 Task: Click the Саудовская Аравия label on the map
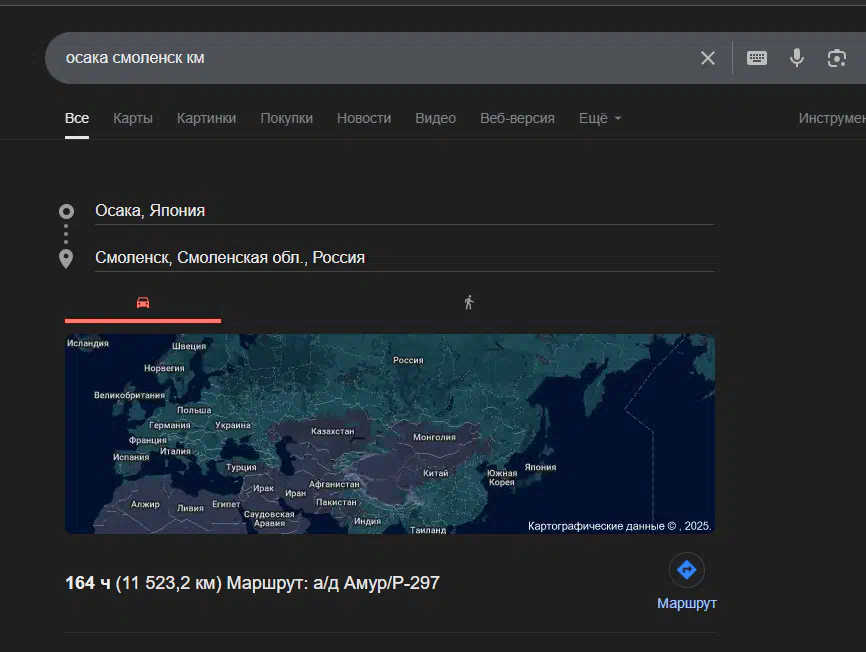click(x=269, y=518)
